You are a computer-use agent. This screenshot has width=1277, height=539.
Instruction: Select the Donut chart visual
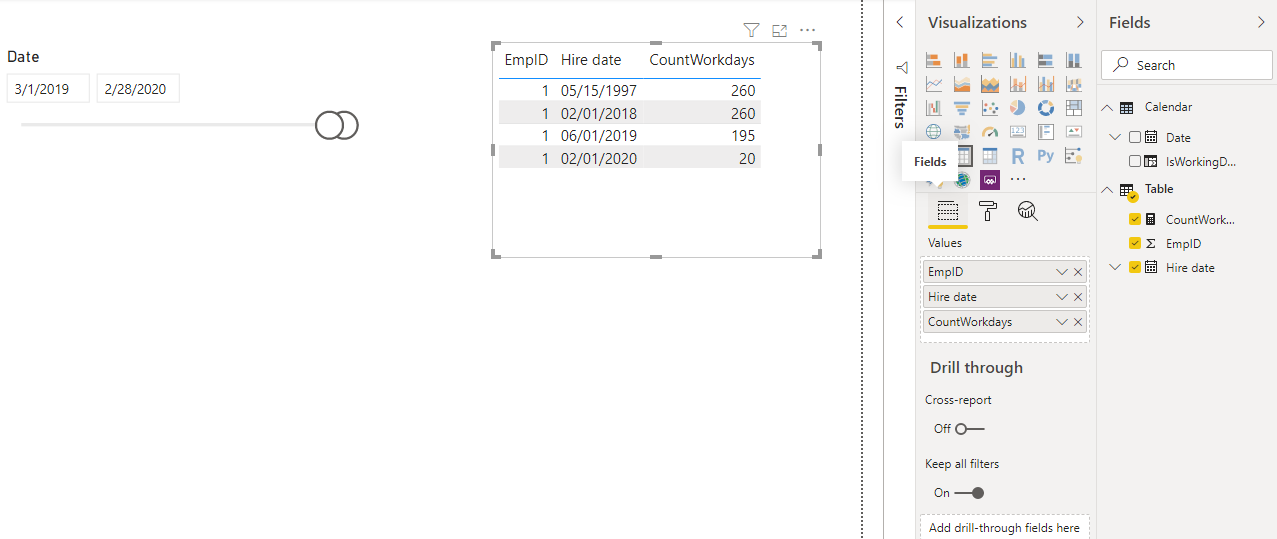(x=1046, y=108)
